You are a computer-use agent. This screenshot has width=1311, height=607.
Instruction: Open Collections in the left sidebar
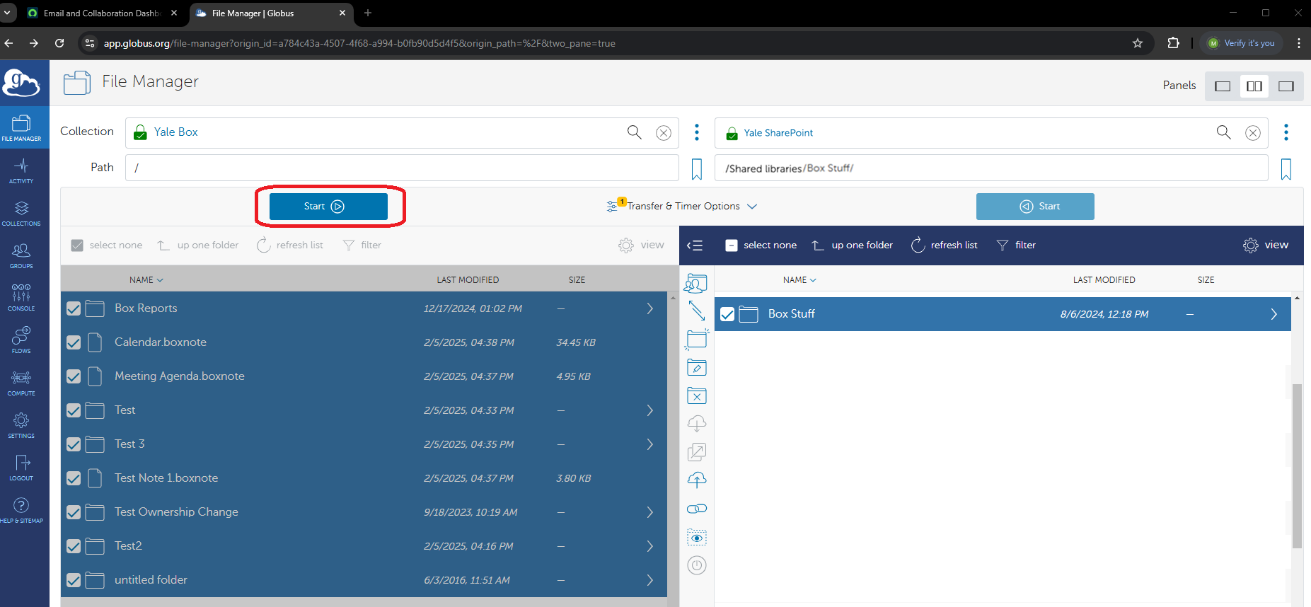(20, 213)
